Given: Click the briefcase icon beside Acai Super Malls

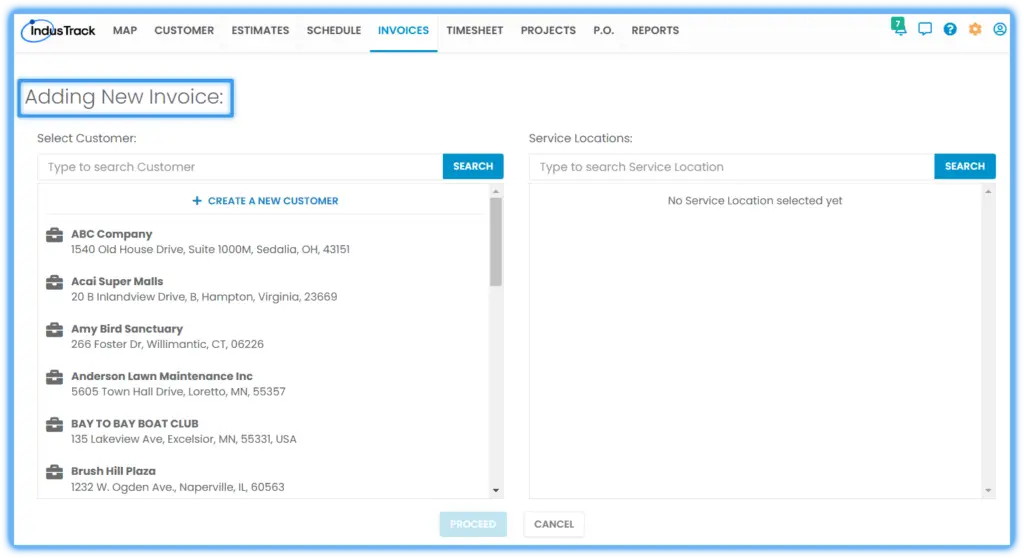Looking at the screenshot, I should (x=55, y=282).
